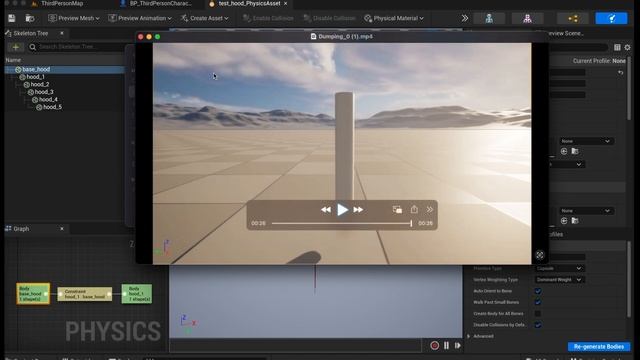Click the share icon in video player
The height and width of the screenshot is (360, 640).
(x=414, y=209)
